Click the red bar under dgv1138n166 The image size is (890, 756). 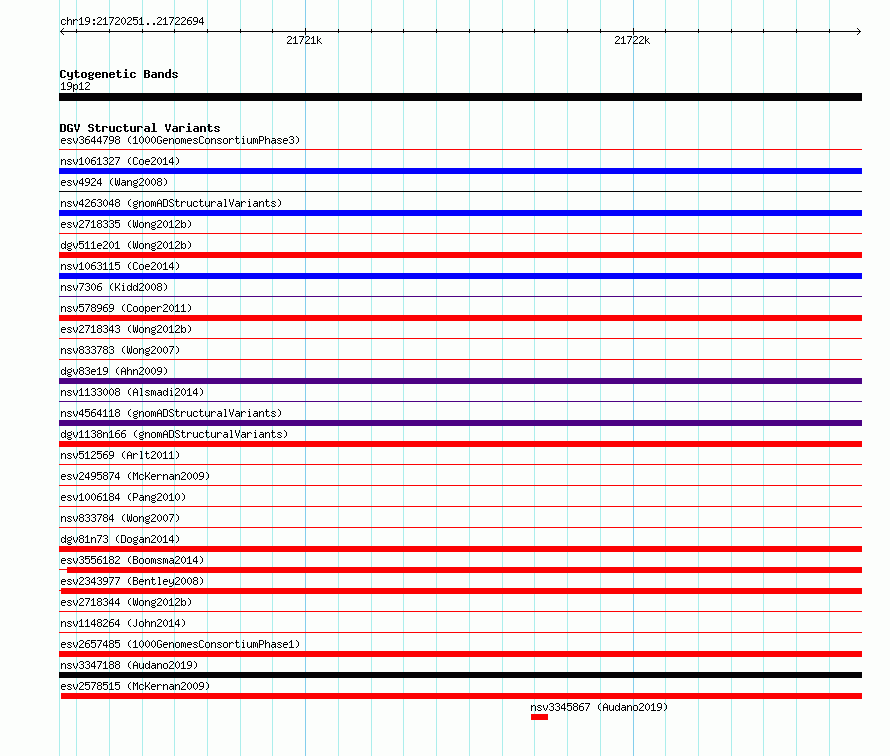point(460,444)
